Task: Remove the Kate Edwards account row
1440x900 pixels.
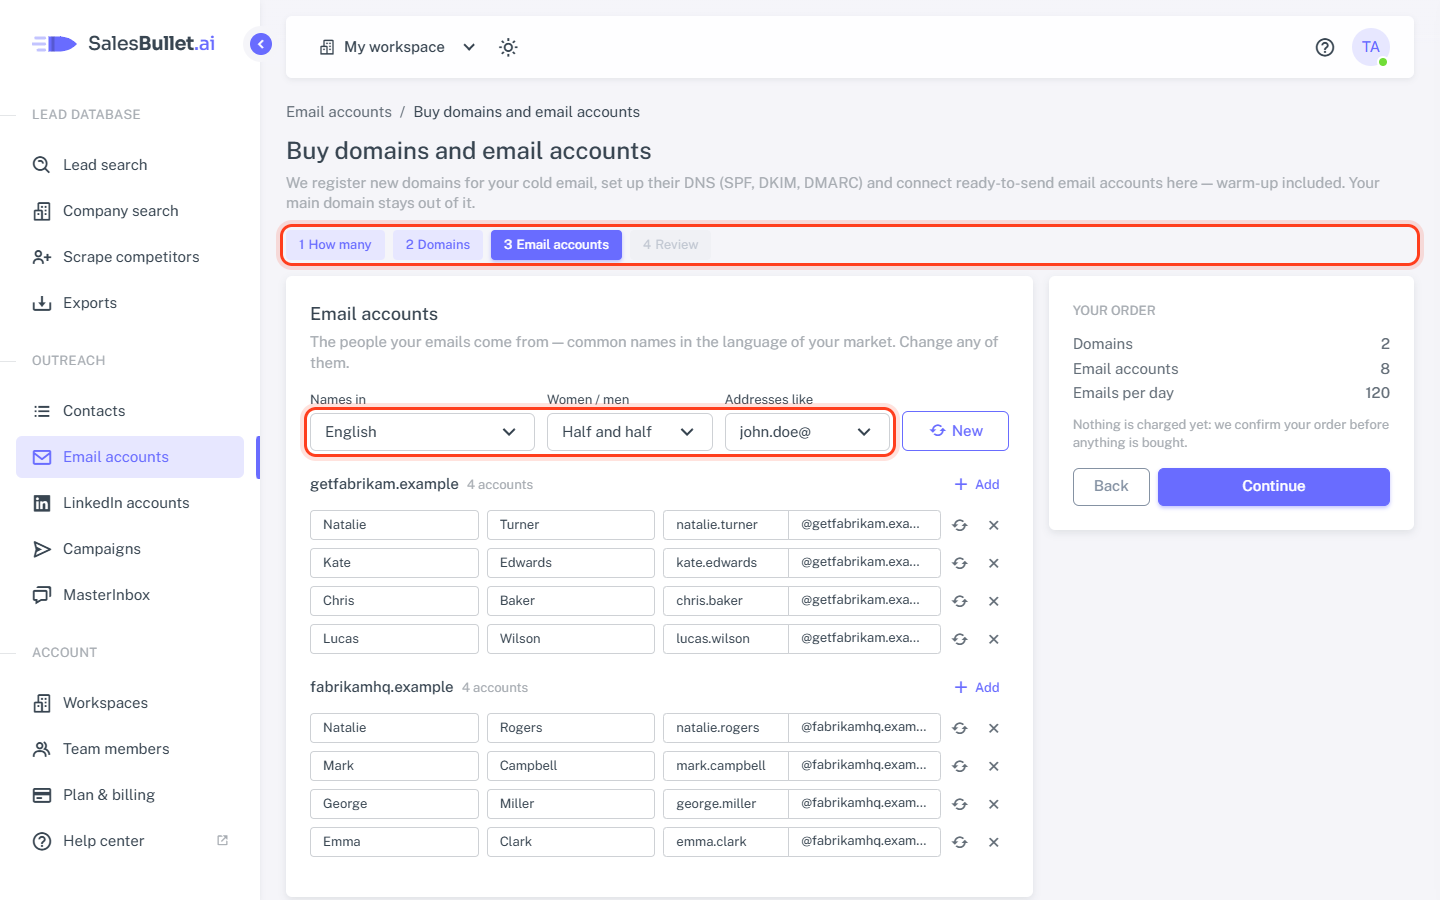Action: tap(994, 563)
